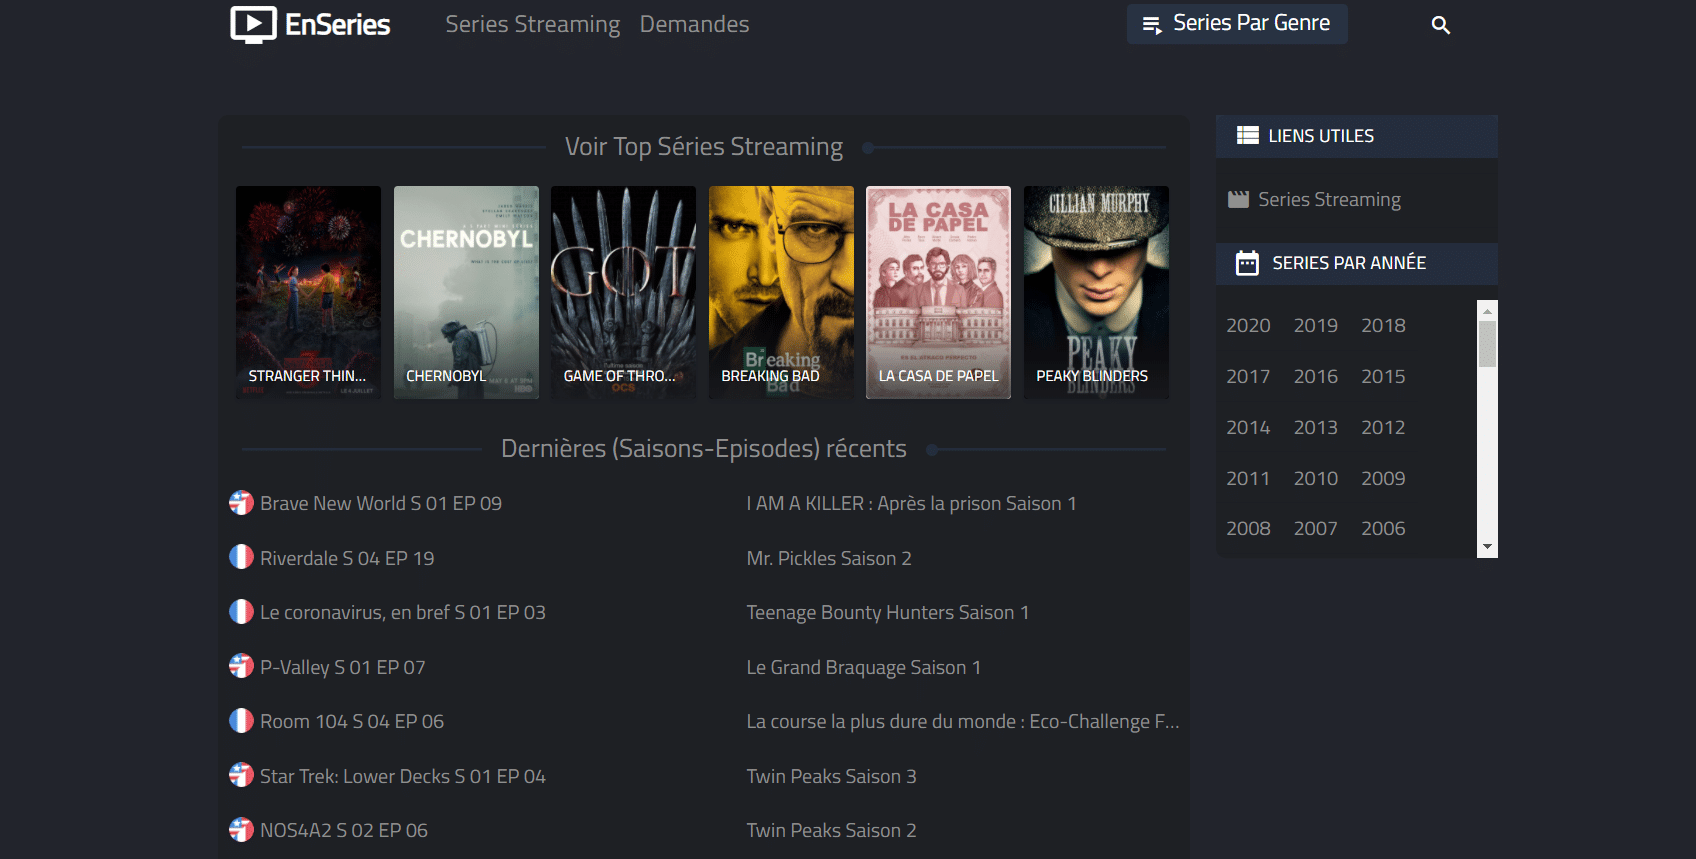This screenshot has height=859, width=1696.
Task: Open La course la plus dure du monde
Action: click(x=963, y=721)
